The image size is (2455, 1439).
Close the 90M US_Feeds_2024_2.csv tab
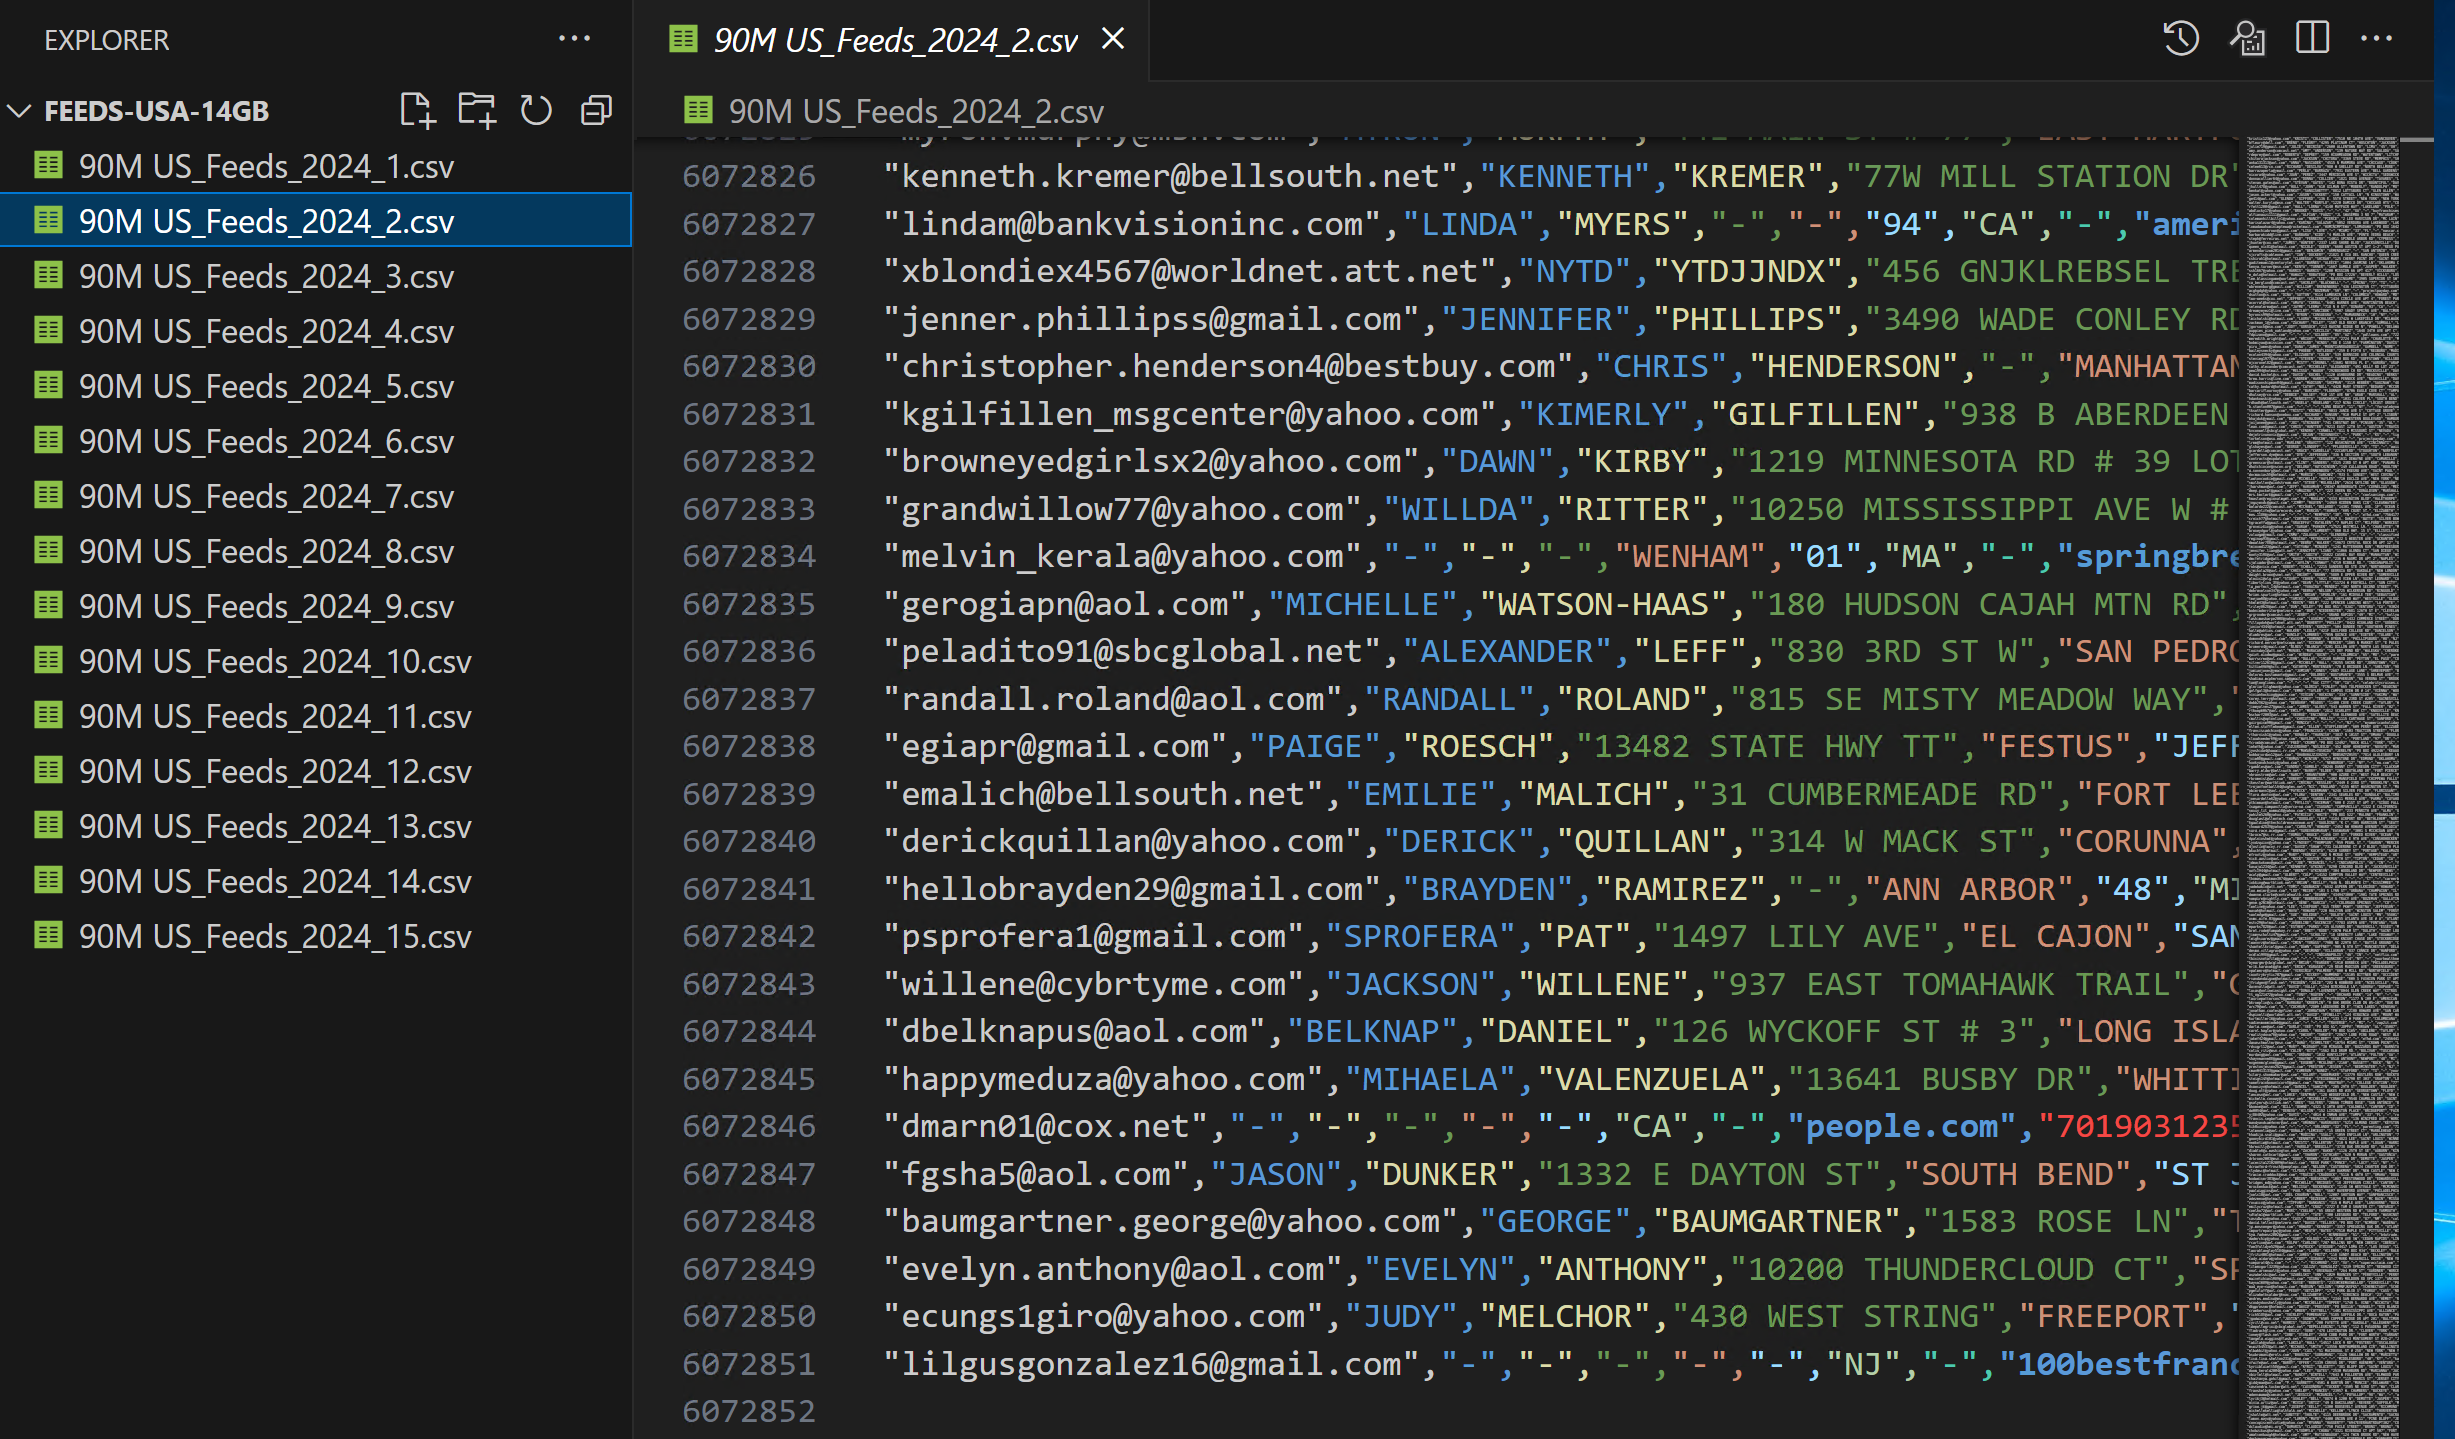coord(1113,39)
